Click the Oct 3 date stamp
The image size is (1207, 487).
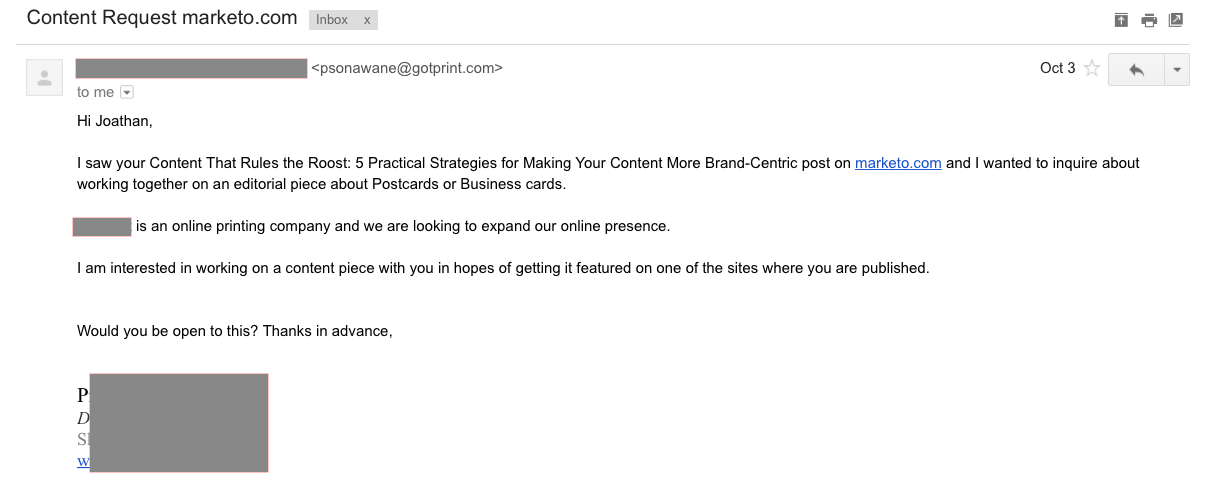[x=1058, y=68]
